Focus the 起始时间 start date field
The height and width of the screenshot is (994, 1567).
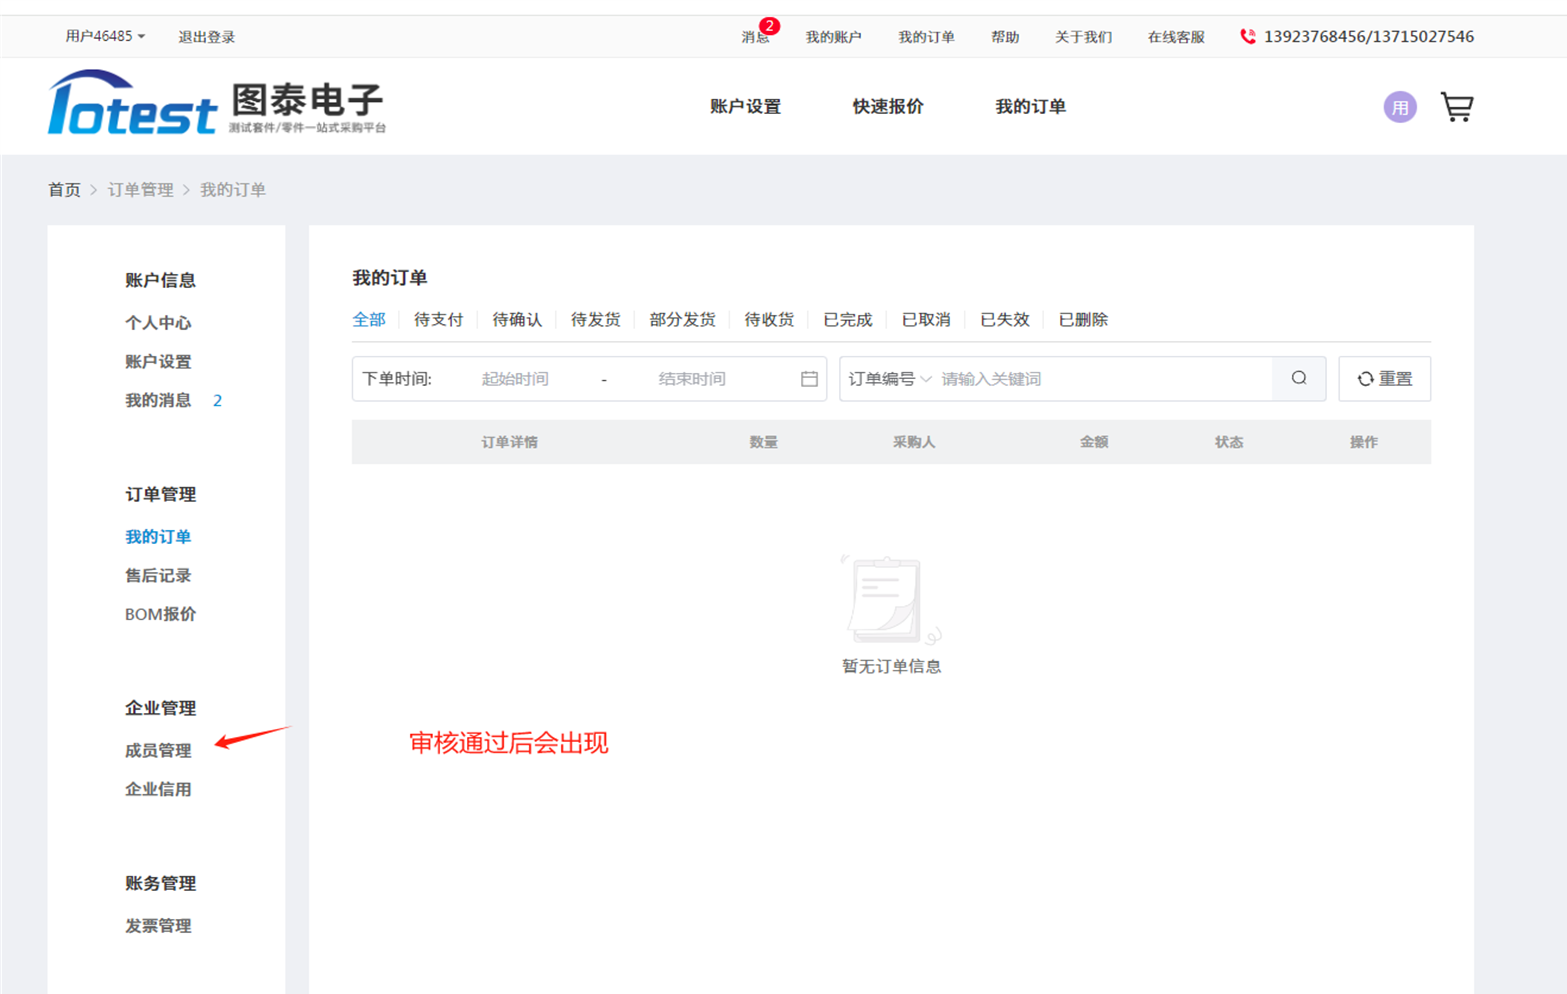(515, 379)
